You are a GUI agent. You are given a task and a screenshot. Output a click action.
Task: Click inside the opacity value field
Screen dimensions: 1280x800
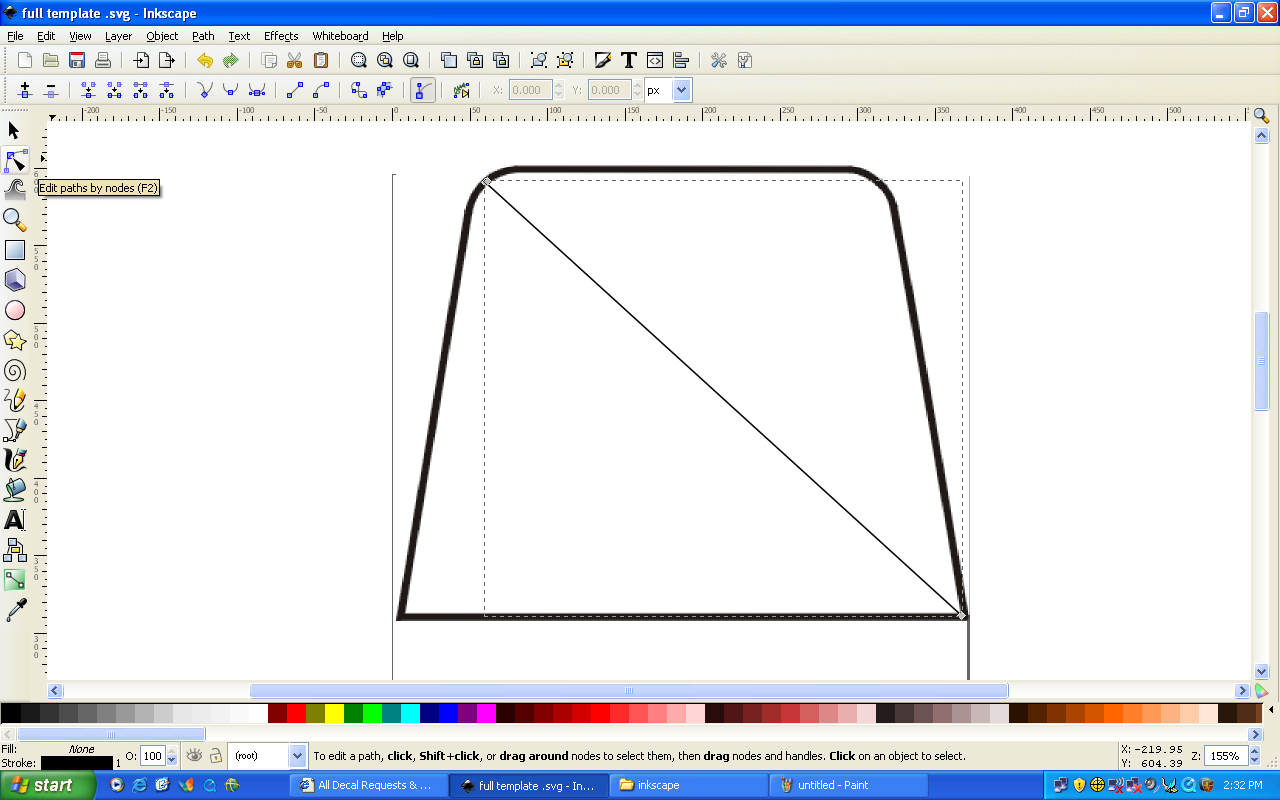click(153, 756)
